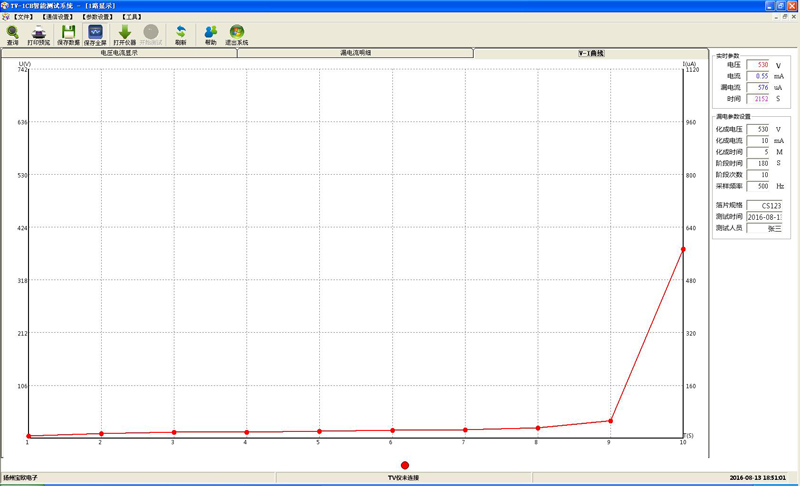Click the 采样频率 input field
Image resolution: width=800 pixels, height=486 pixels.
(758, 186)
